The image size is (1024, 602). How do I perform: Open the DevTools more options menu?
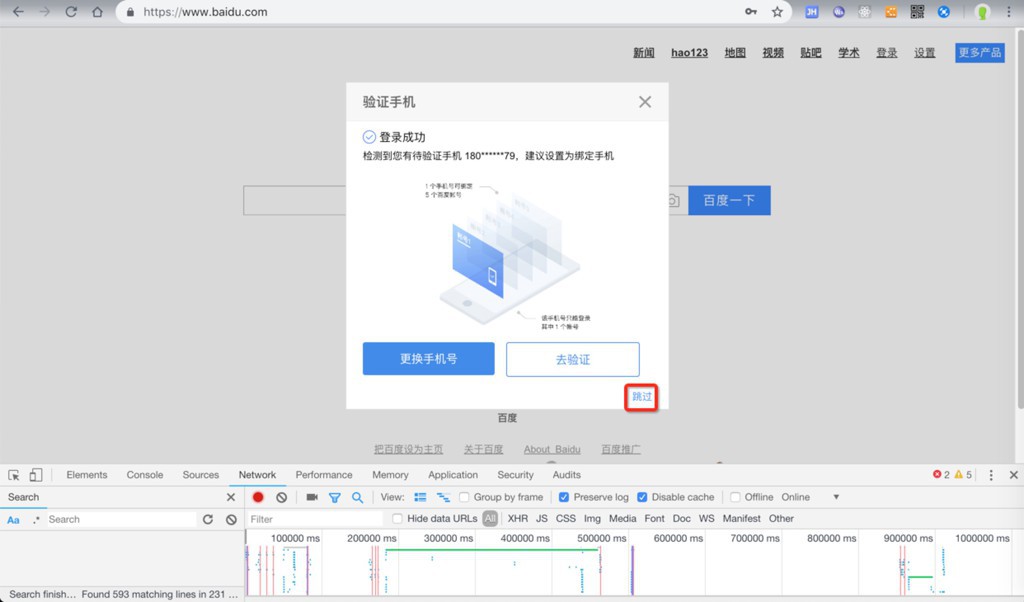[991, 475]
